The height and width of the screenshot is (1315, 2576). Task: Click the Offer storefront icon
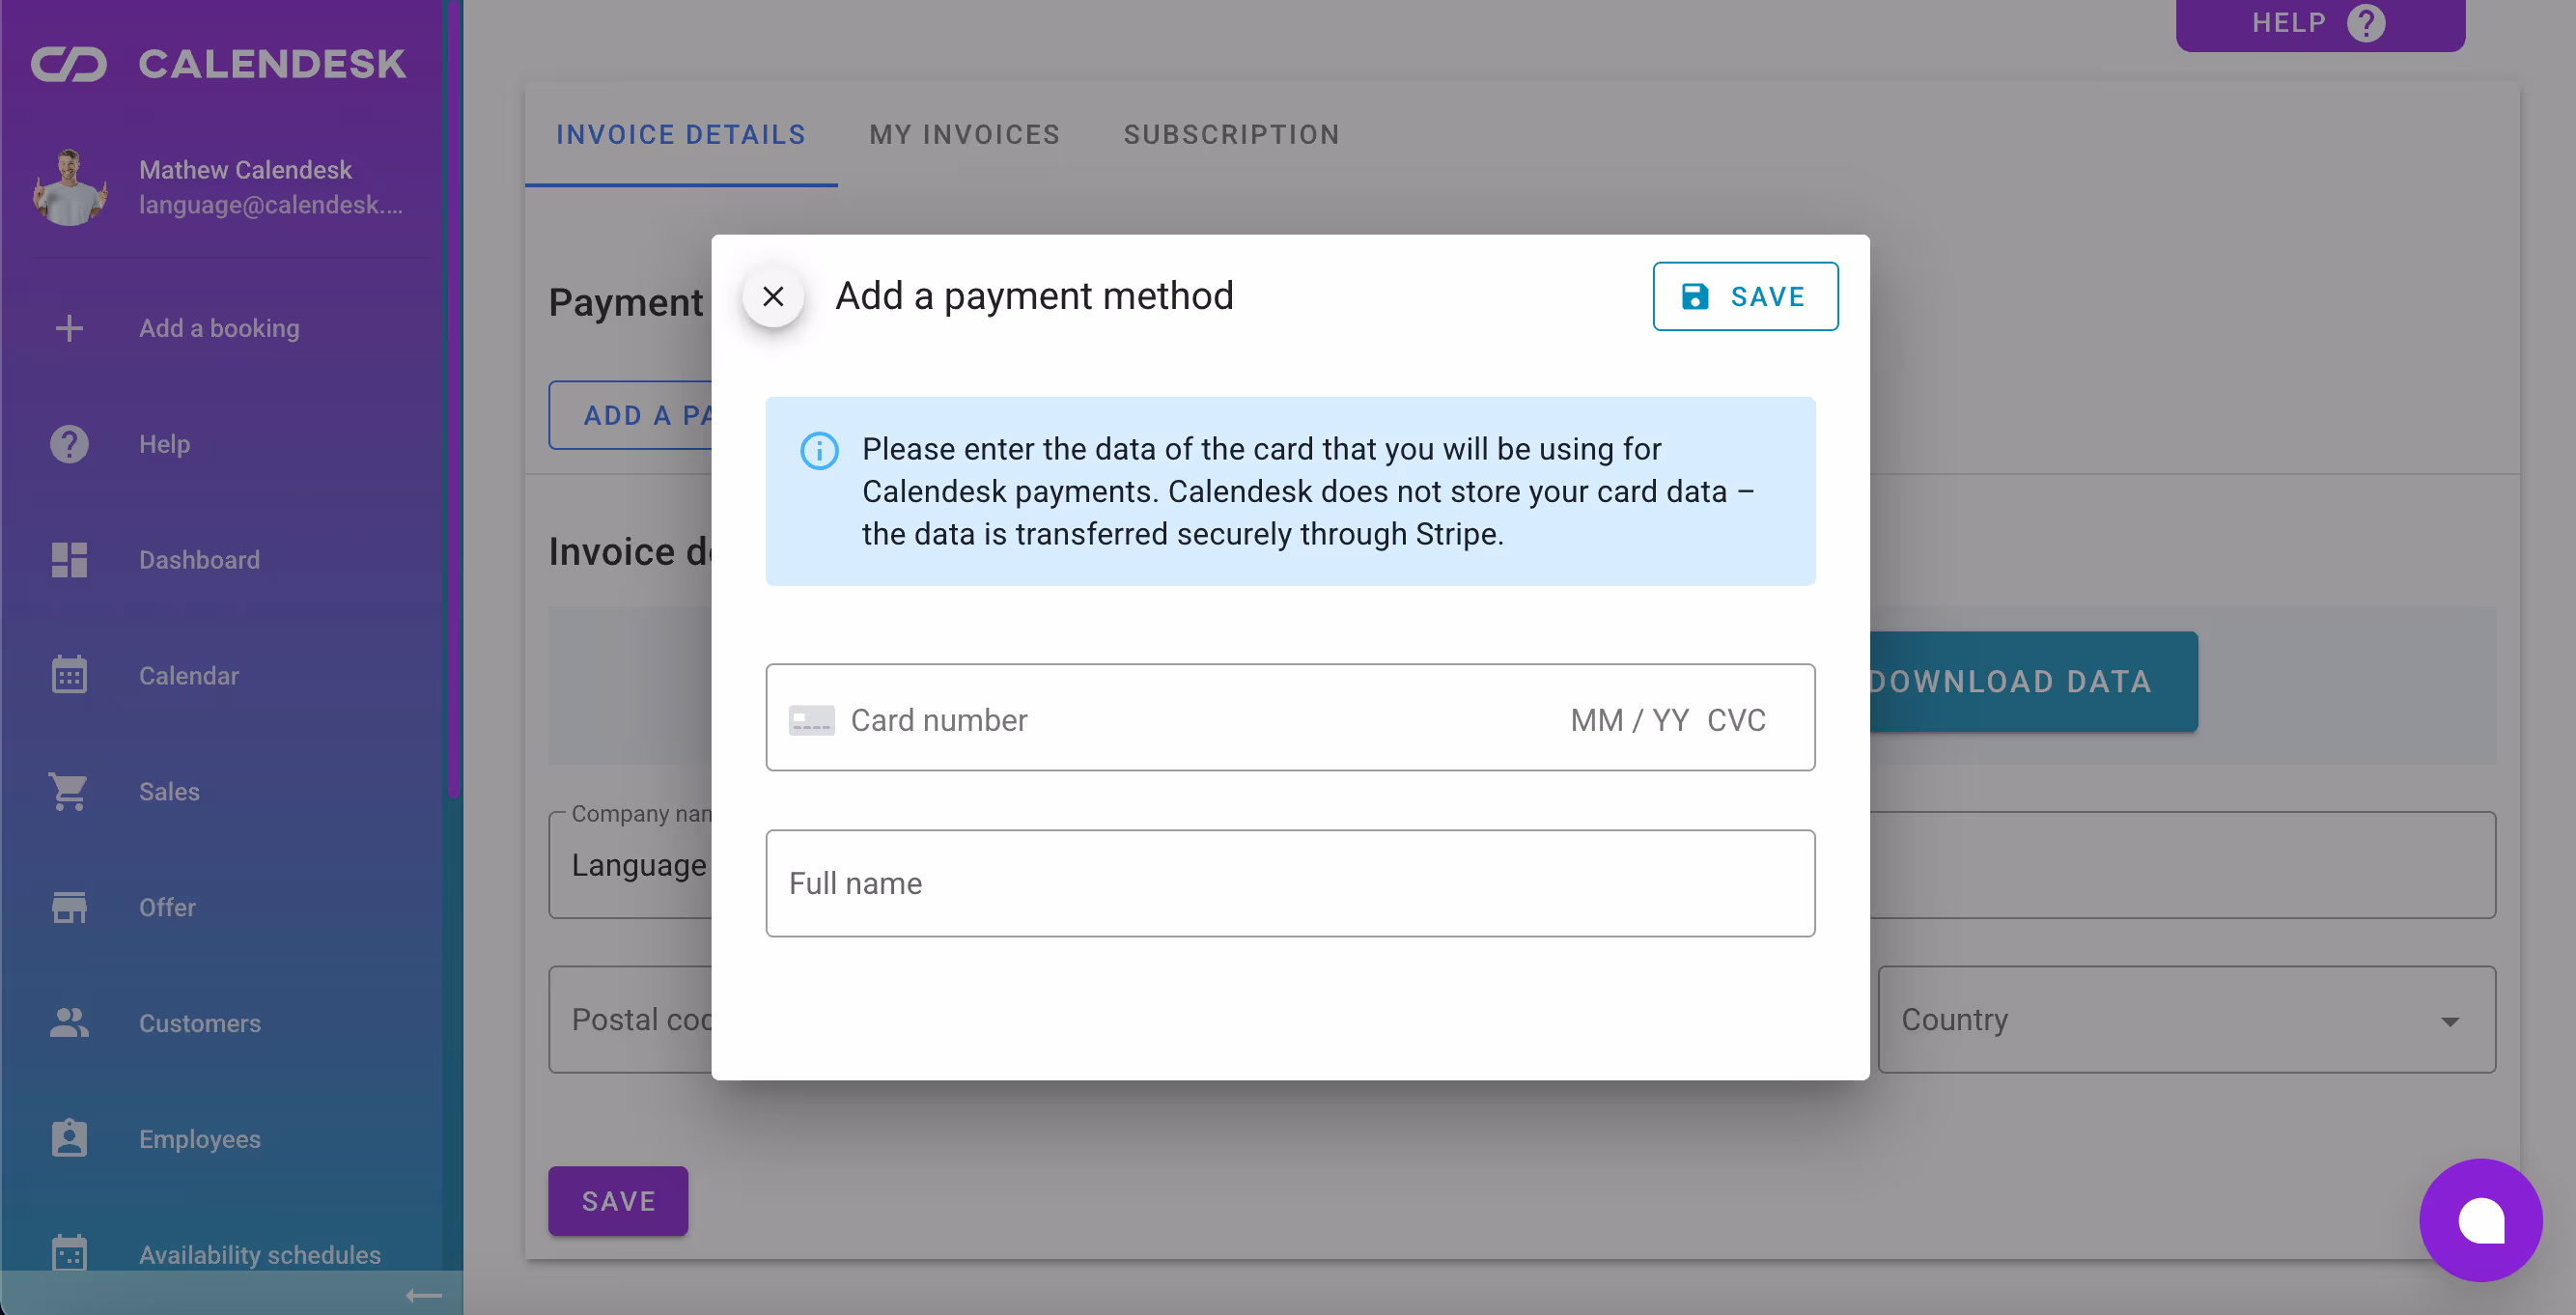[68, 906]
